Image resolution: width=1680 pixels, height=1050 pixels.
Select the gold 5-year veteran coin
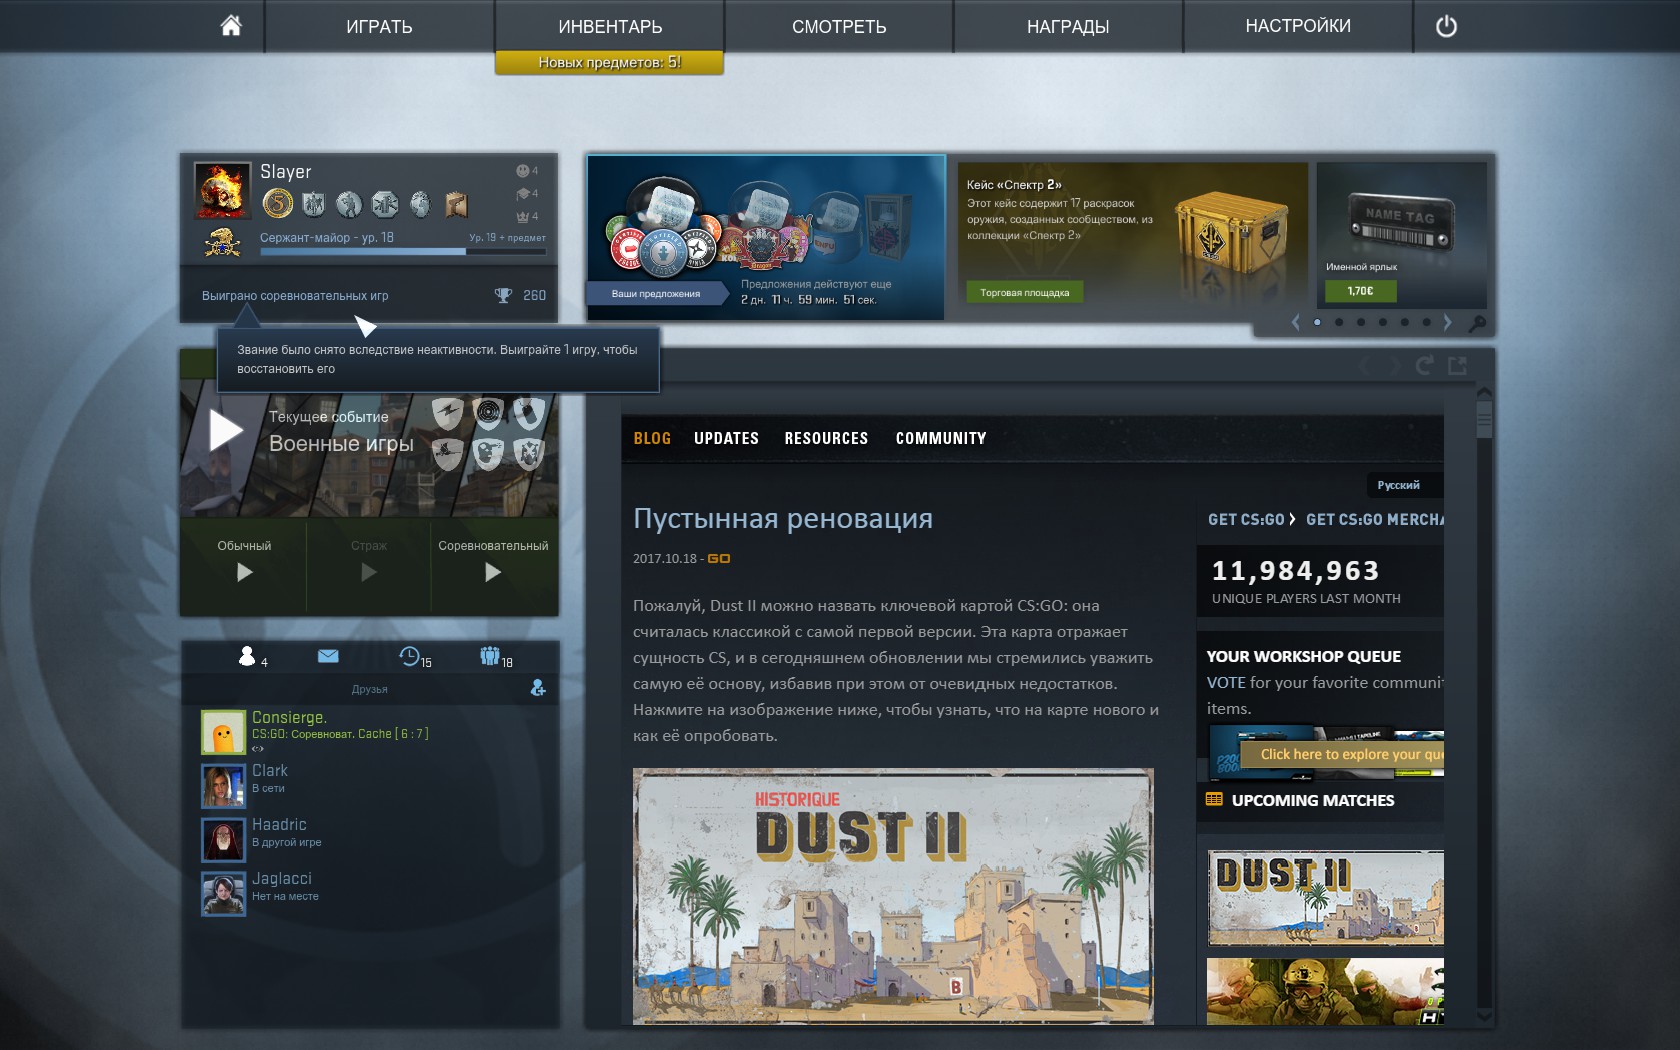point(278,204)
